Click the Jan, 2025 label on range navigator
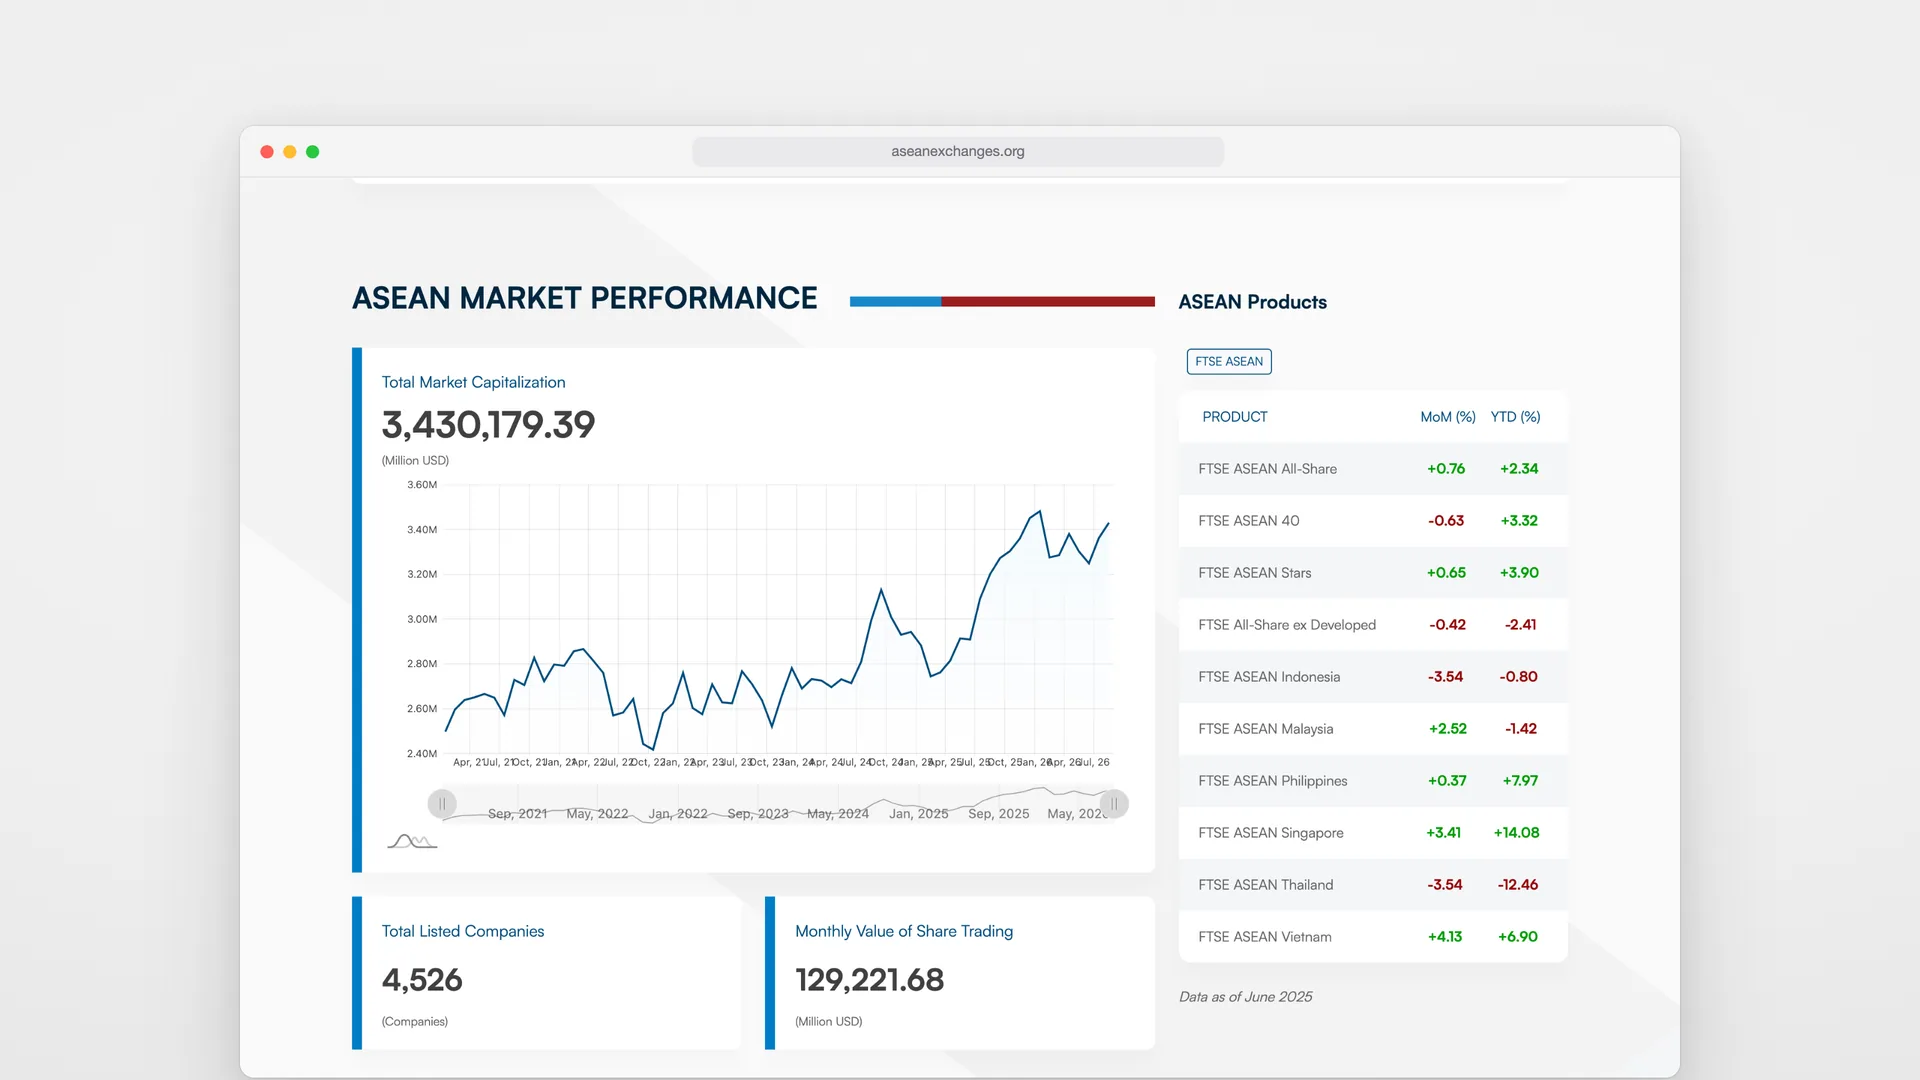This screenshot has height=1080, width=1920. 918,814
